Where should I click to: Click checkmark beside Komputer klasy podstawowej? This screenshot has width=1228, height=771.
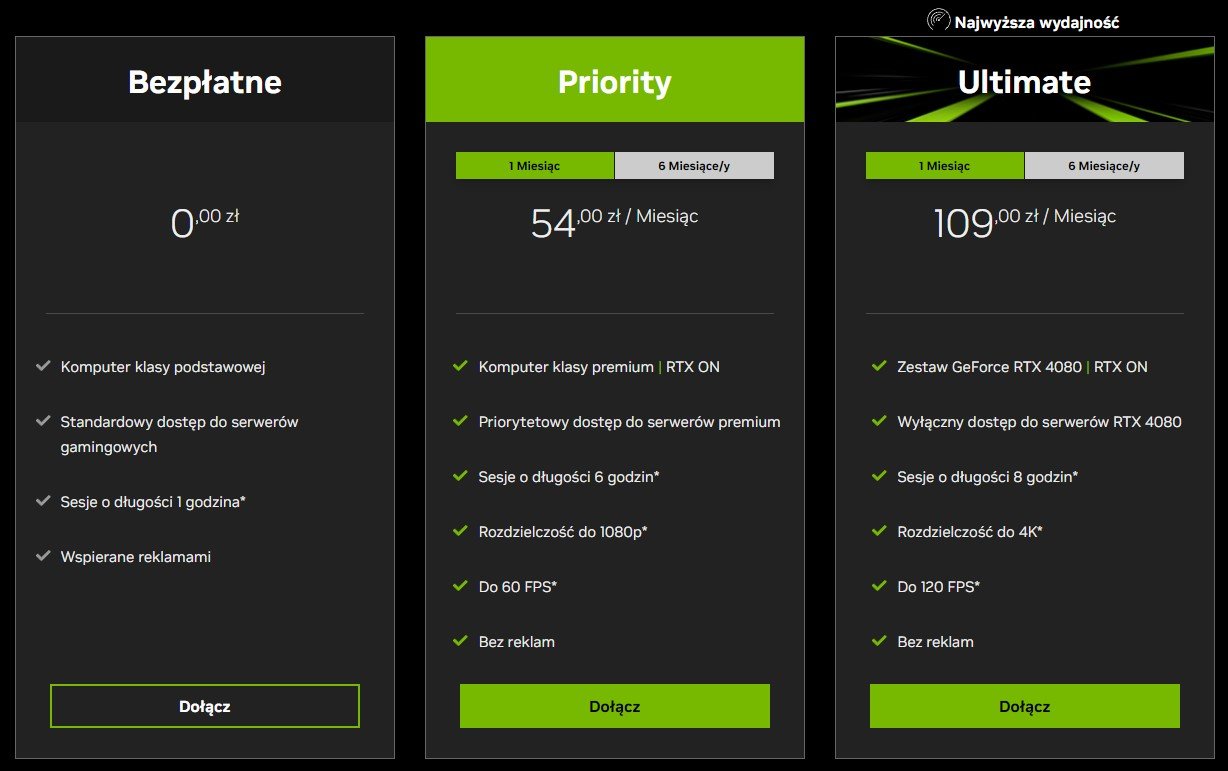(43, 367)
